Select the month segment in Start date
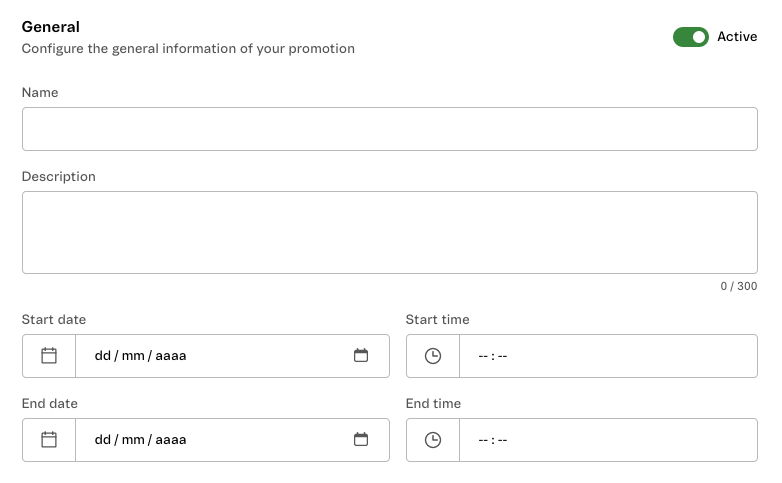782x483 pixels. [x=133, y=356]
